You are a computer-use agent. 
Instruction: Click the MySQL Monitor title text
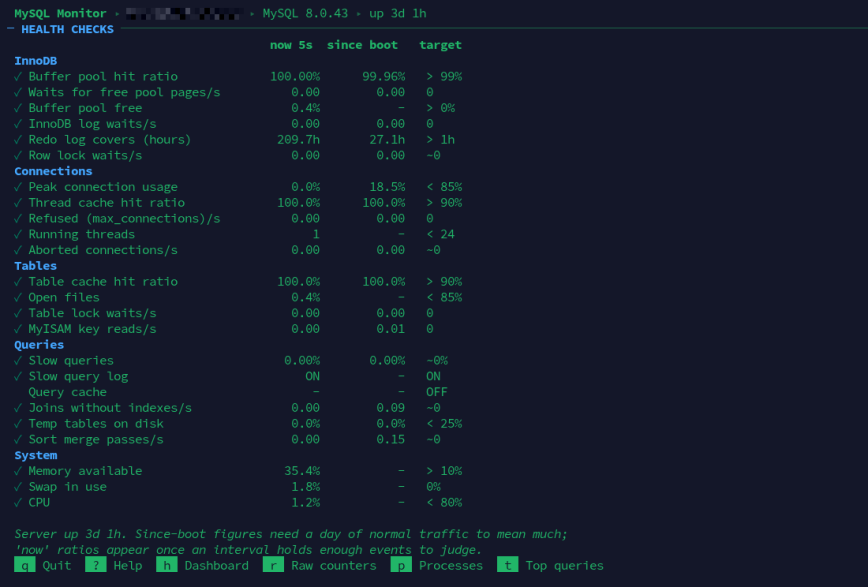pos(60,13)
